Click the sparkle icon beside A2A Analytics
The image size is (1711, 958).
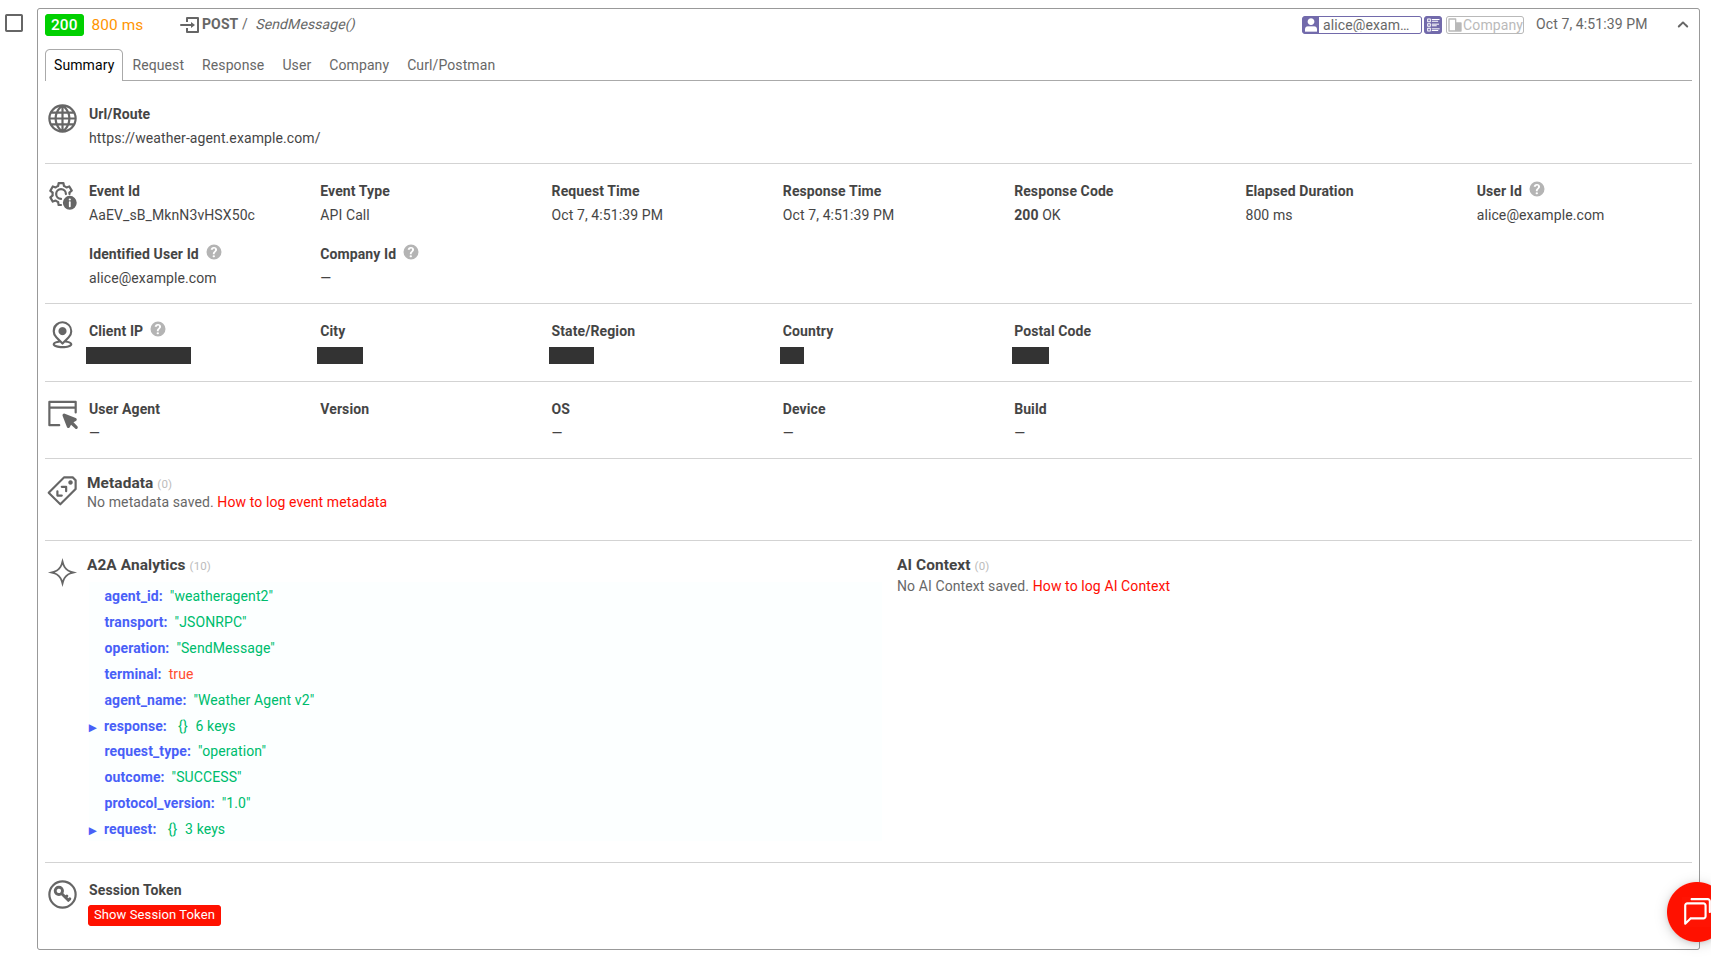[x=62, y=572]
